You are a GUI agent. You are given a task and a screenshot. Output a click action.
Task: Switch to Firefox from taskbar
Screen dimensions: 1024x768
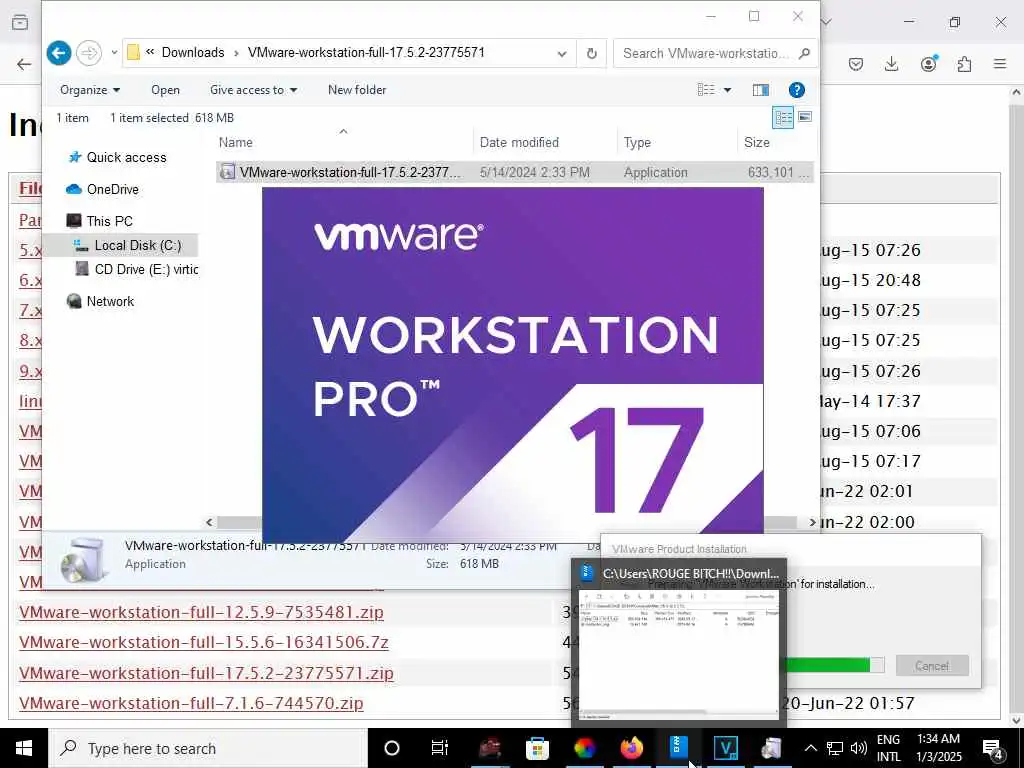tap(632, 748)
